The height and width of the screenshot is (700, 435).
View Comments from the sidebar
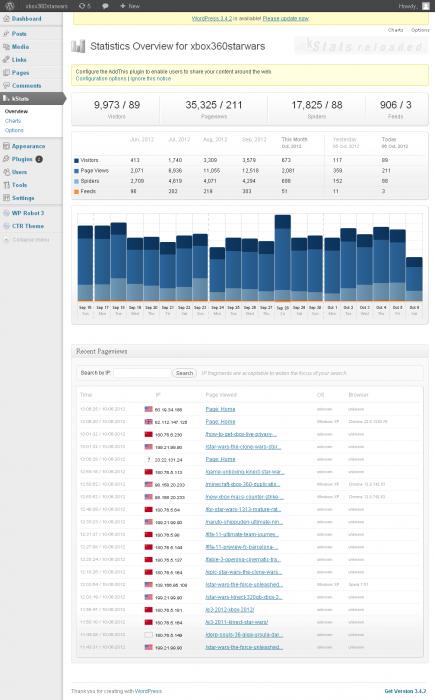[26, 85]
